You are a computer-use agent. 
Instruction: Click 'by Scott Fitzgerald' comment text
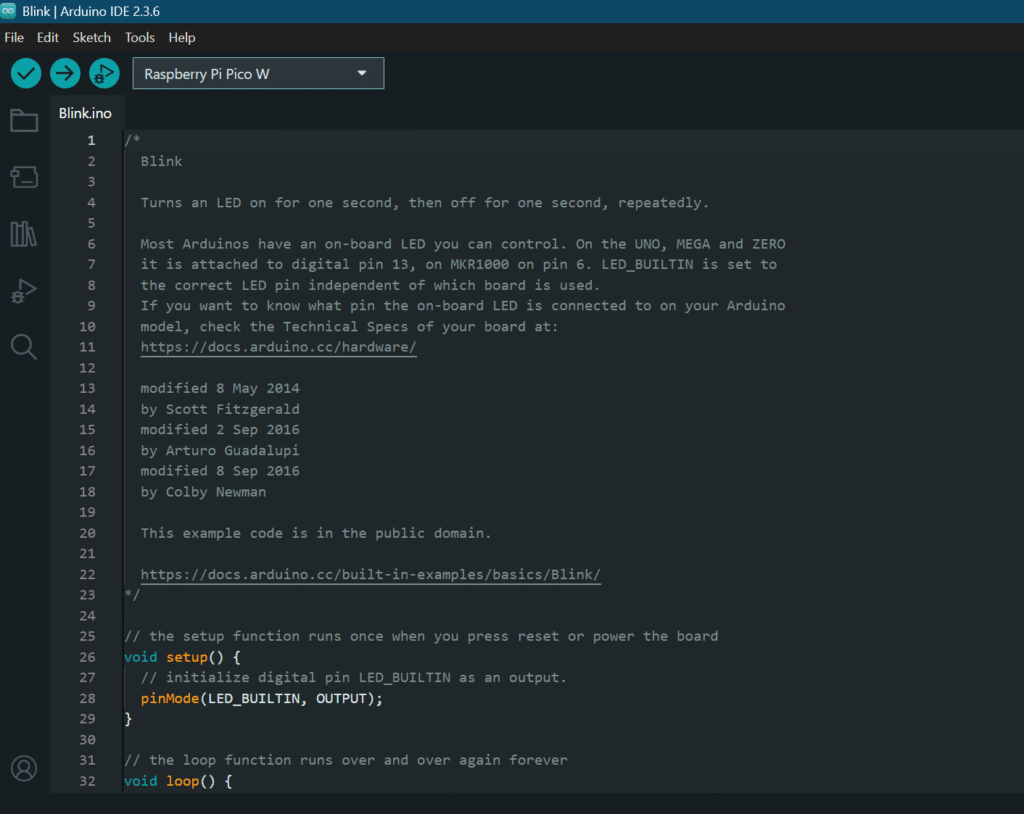point(220,409)
